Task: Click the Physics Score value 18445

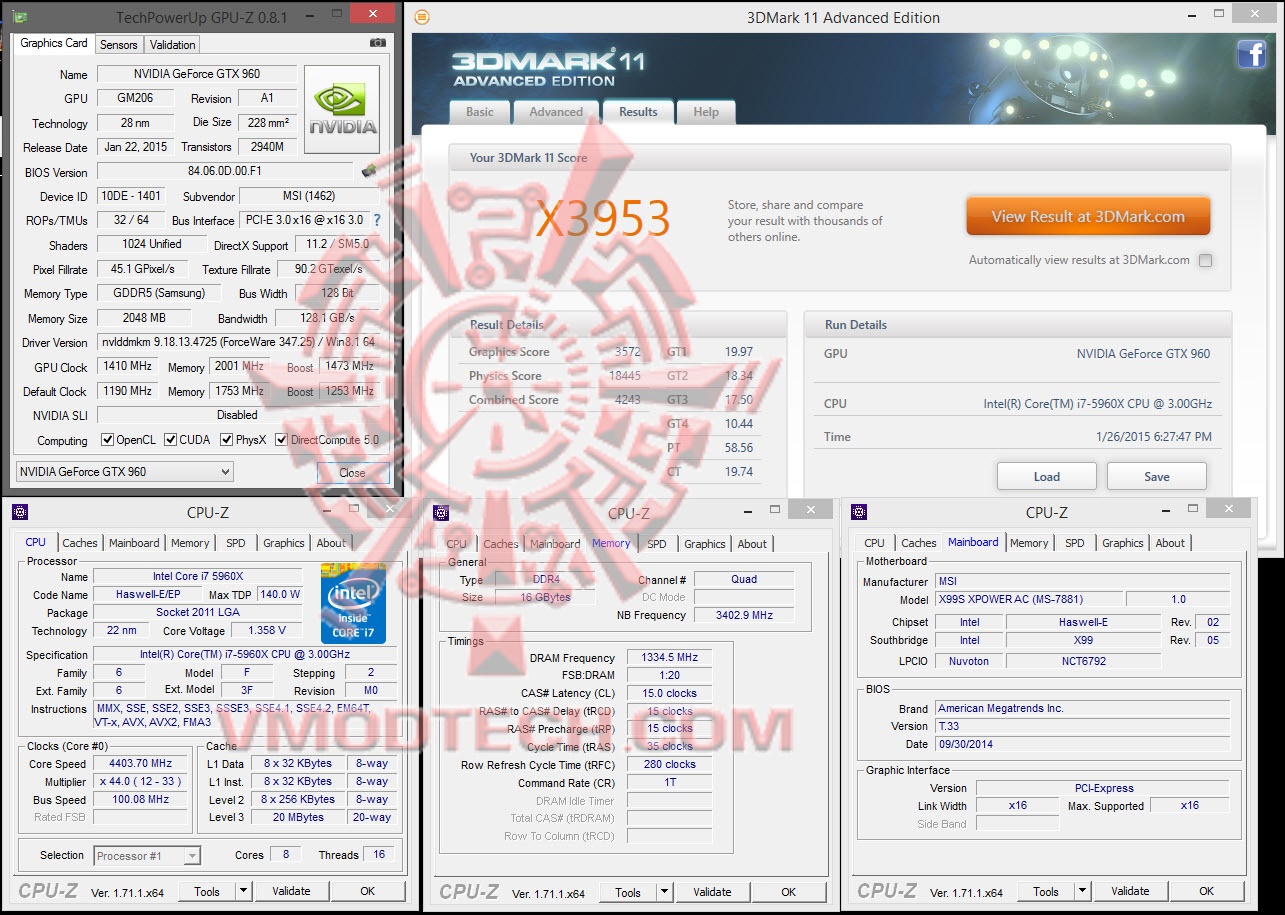Action: coord(625,376)
